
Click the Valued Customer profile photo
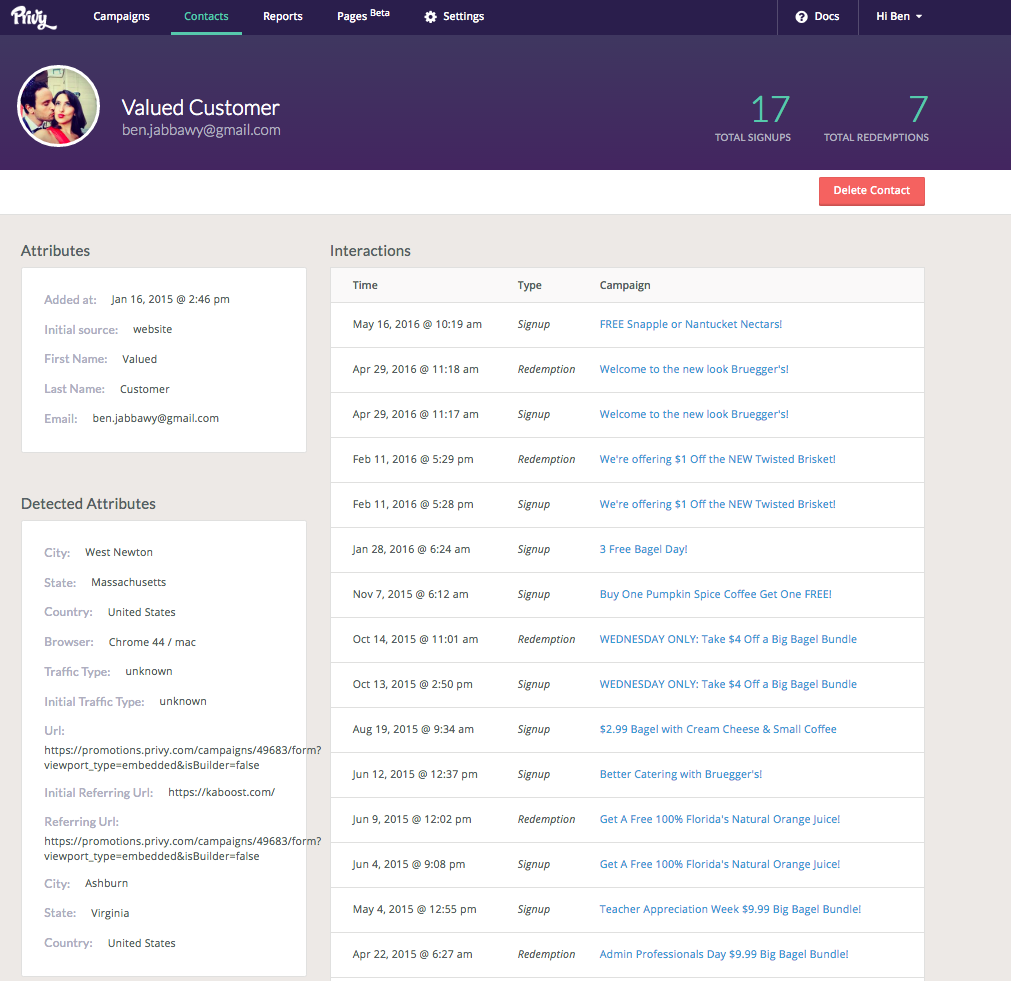[59, 107]
